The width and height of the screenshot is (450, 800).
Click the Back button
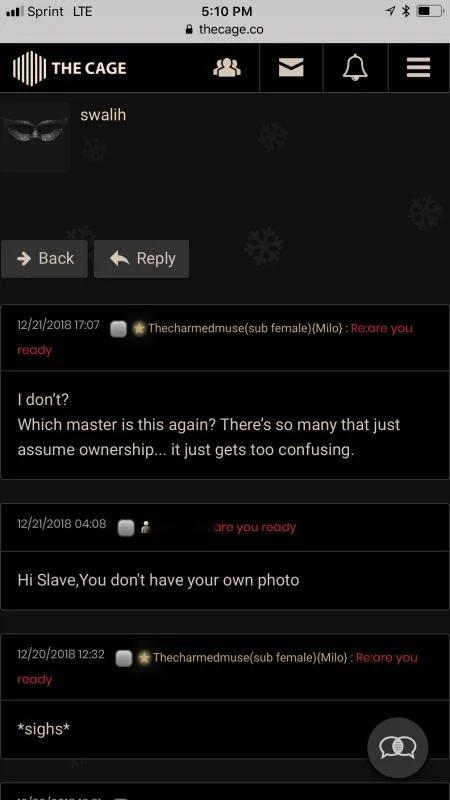[44, 259]
